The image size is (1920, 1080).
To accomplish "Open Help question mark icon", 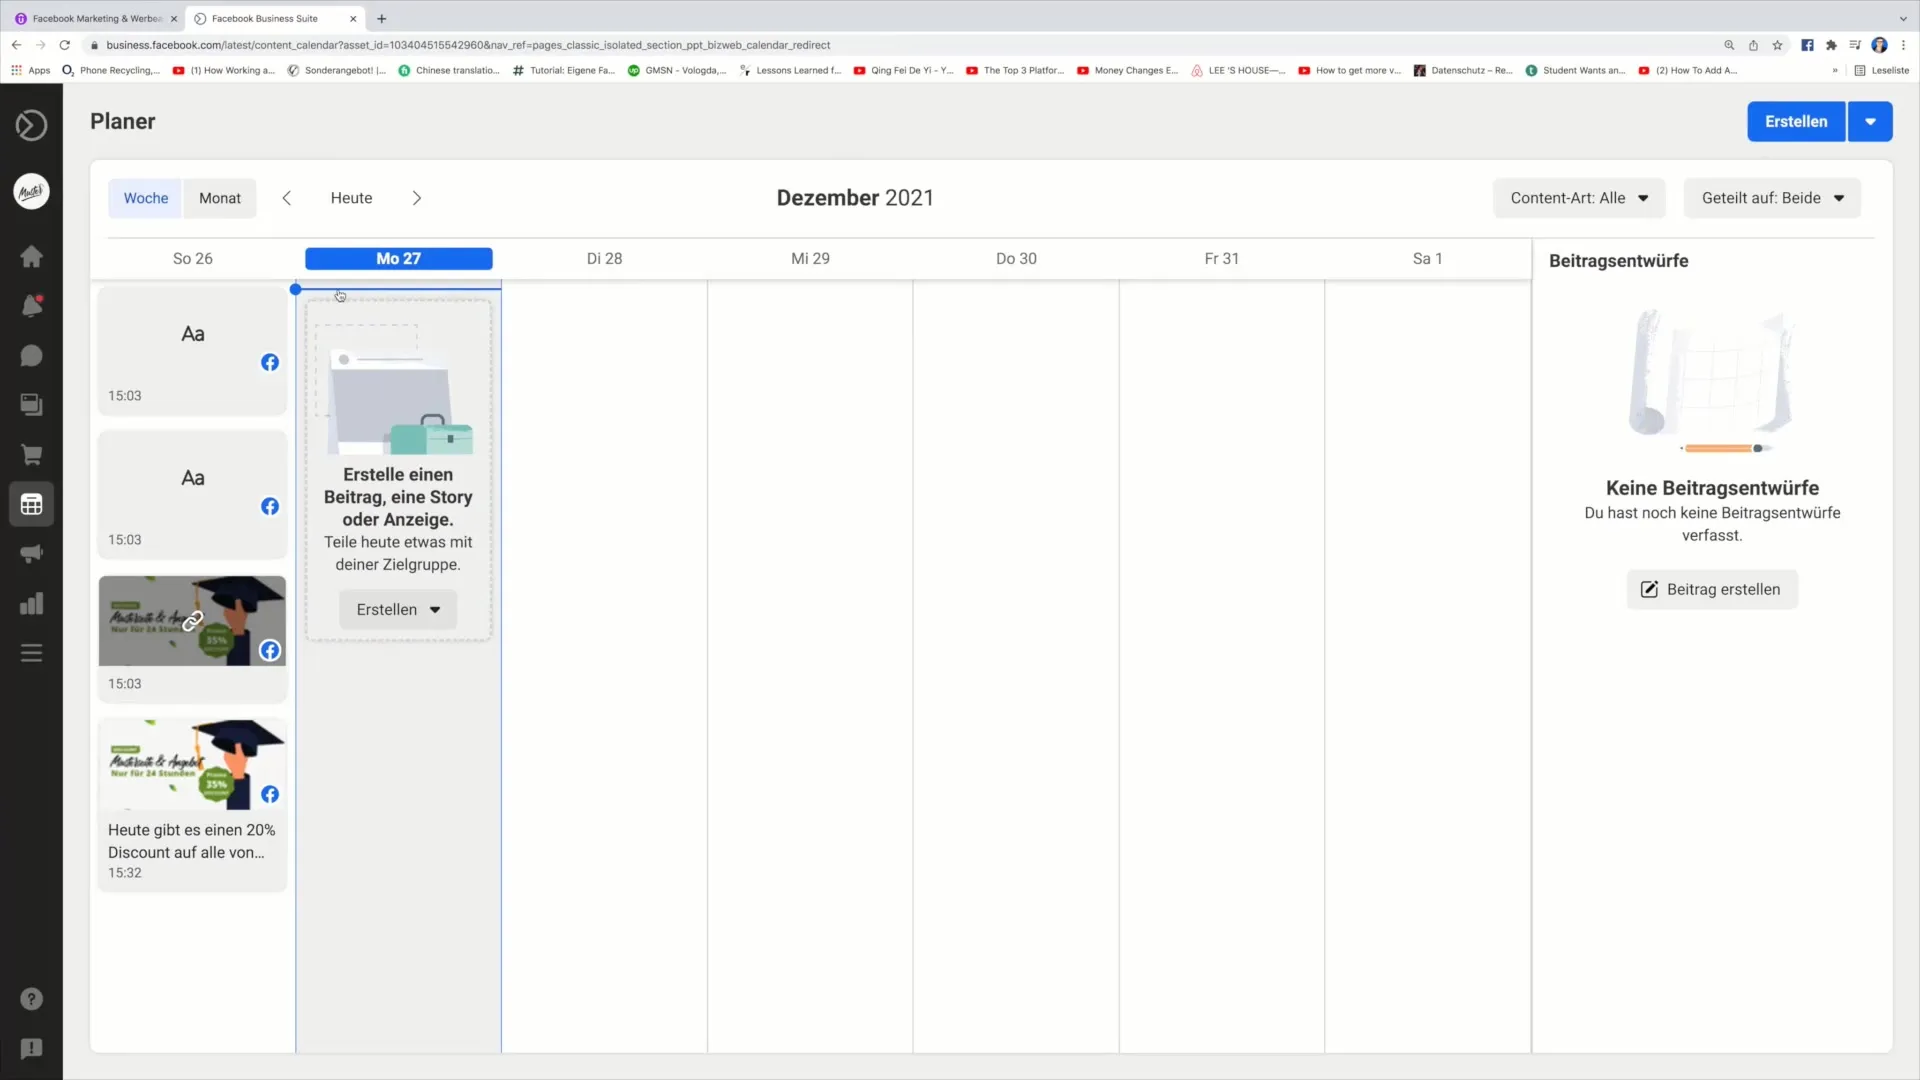I will (x=31, y=999).
